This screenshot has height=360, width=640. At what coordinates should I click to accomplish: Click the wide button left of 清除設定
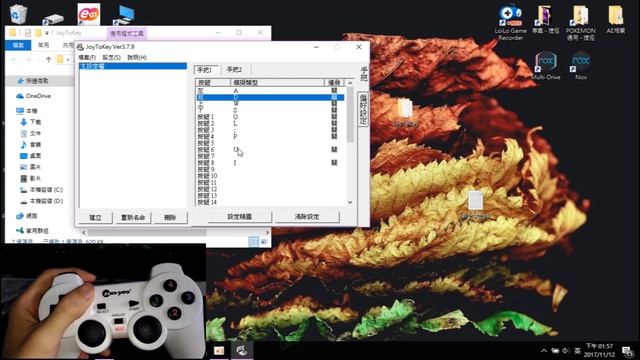coord(240,217)
